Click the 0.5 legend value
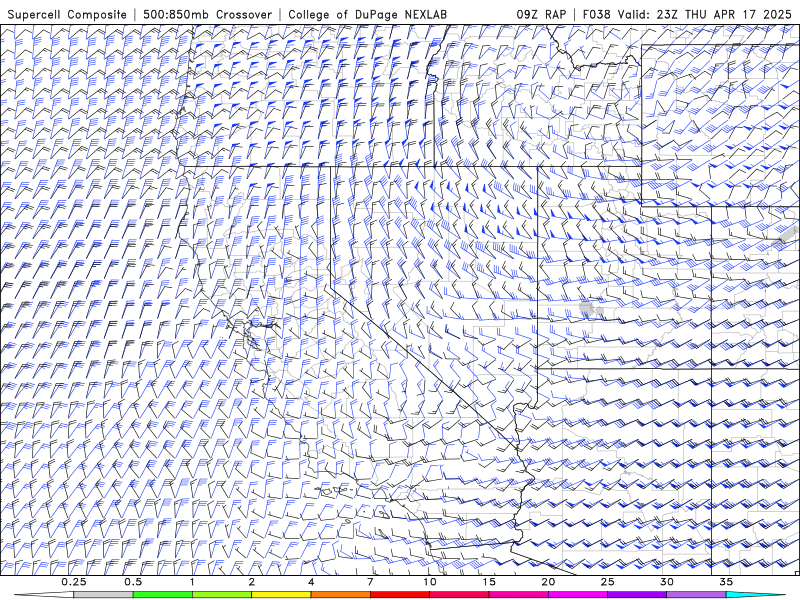800x600 pixels. (x=133, y=582)
